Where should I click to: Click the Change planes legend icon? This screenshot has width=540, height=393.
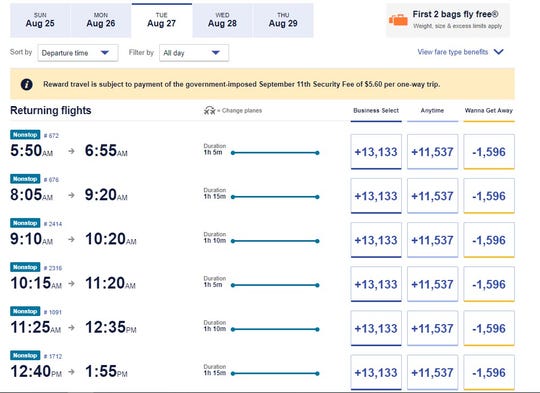pos(209,111)
